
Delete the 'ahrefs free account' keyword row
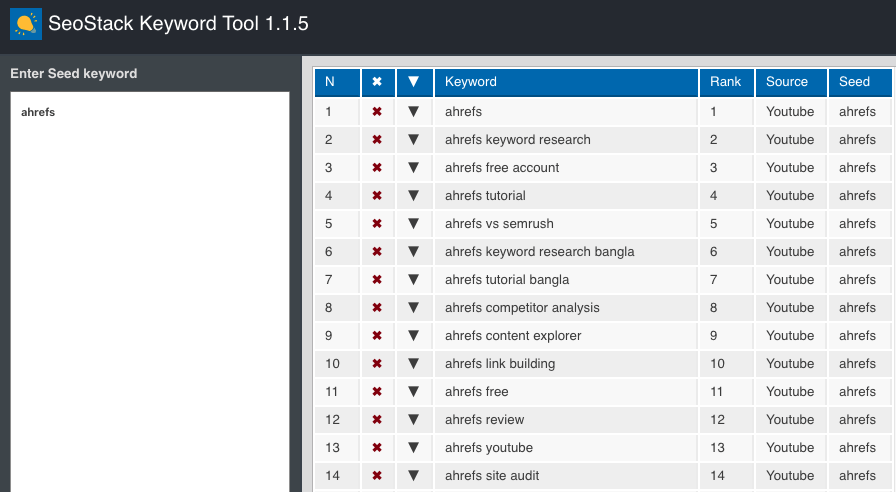pos(377,168)
